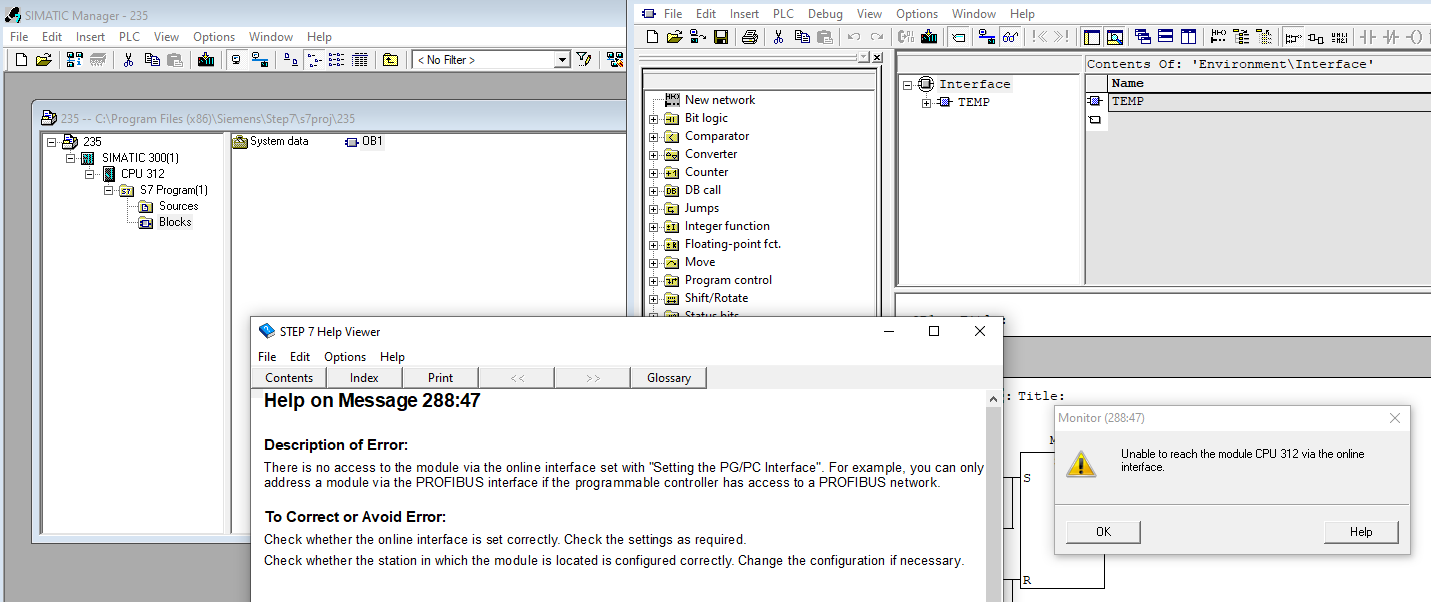Cut selection in SIMATIC Manager toolbar

pos(128,60)
